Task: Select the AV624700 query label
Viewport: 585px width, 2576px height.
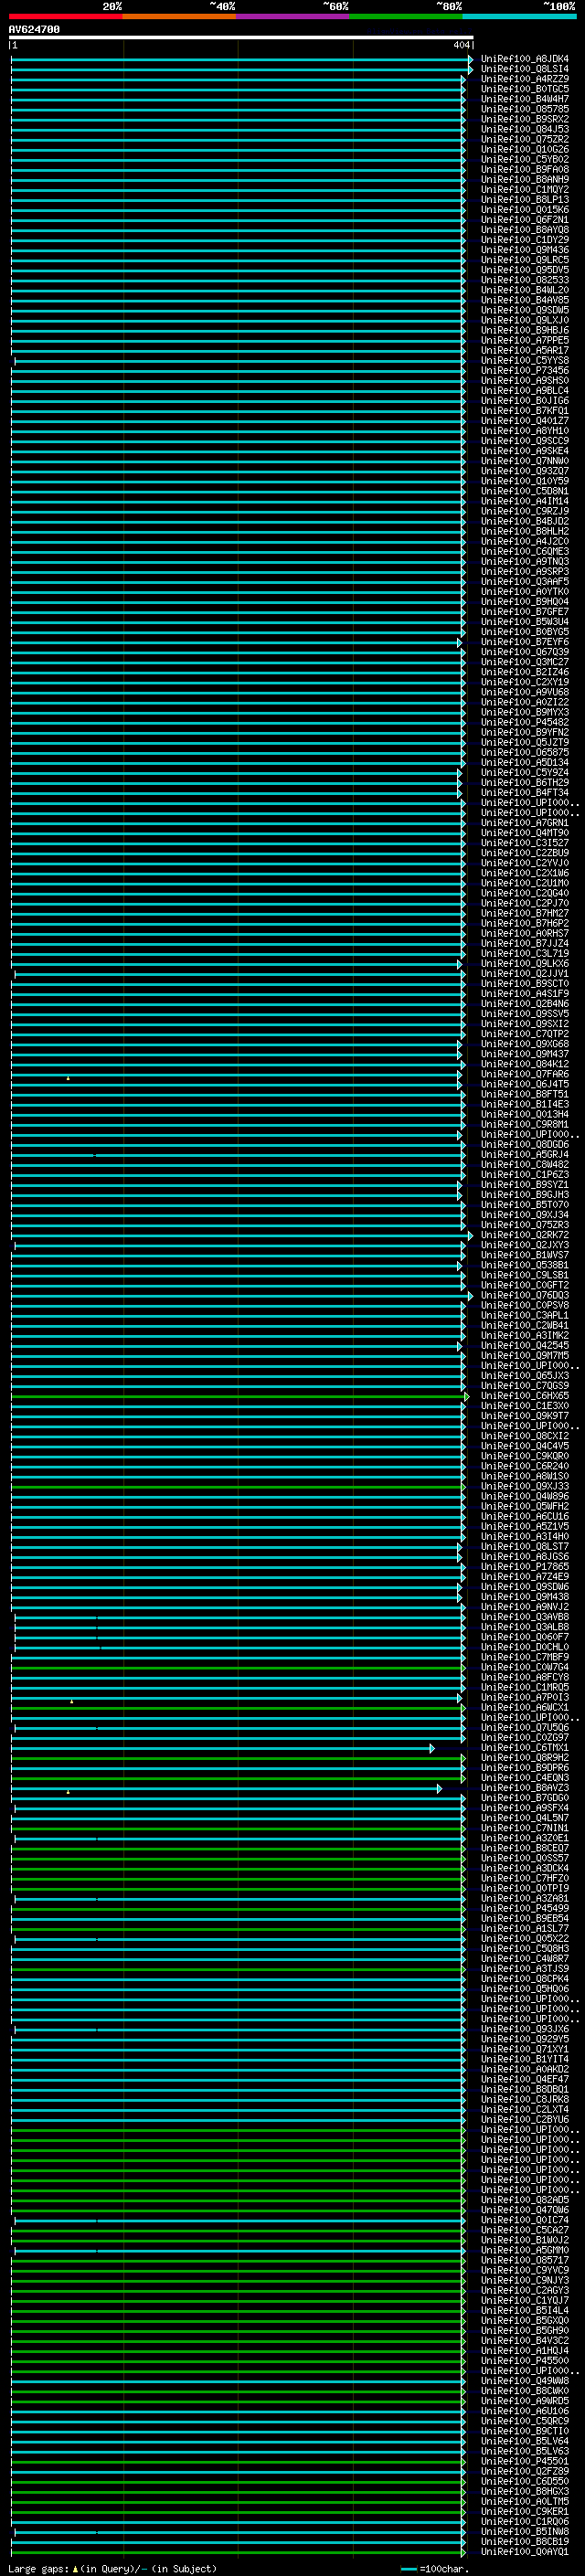Action: 34,29
